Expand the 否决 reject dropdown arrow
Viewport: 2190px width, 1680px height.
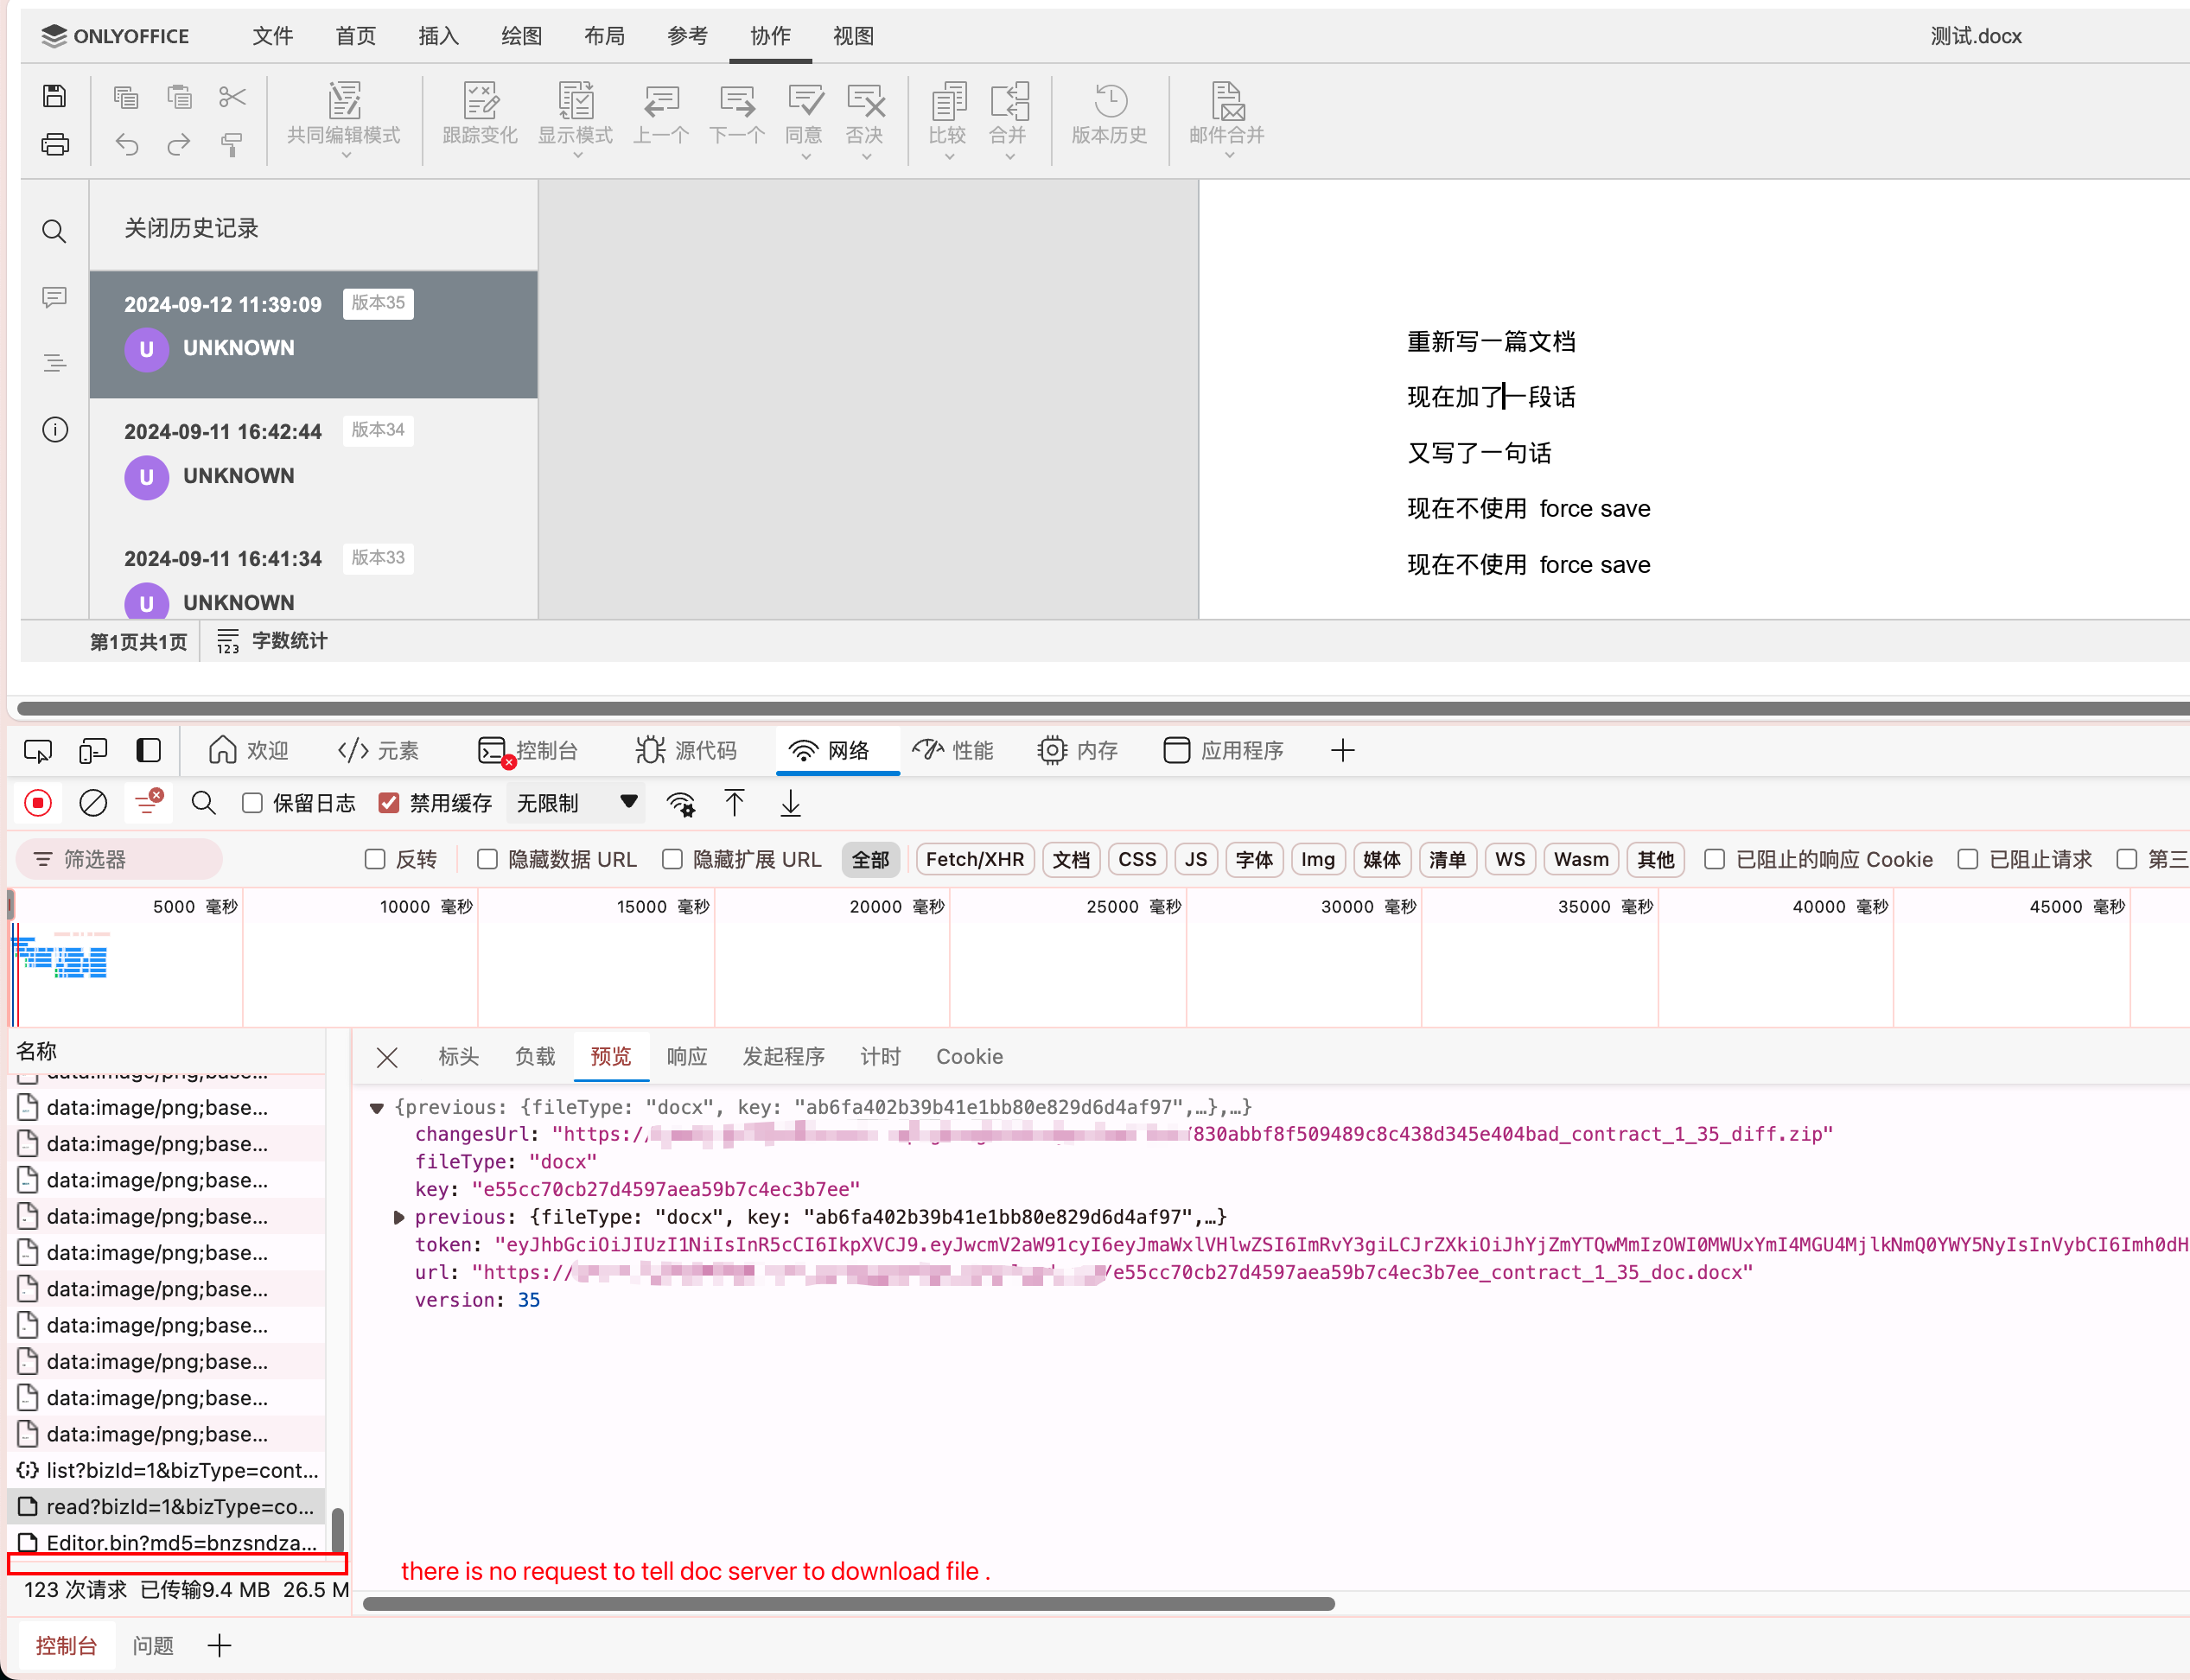[866, 157]
